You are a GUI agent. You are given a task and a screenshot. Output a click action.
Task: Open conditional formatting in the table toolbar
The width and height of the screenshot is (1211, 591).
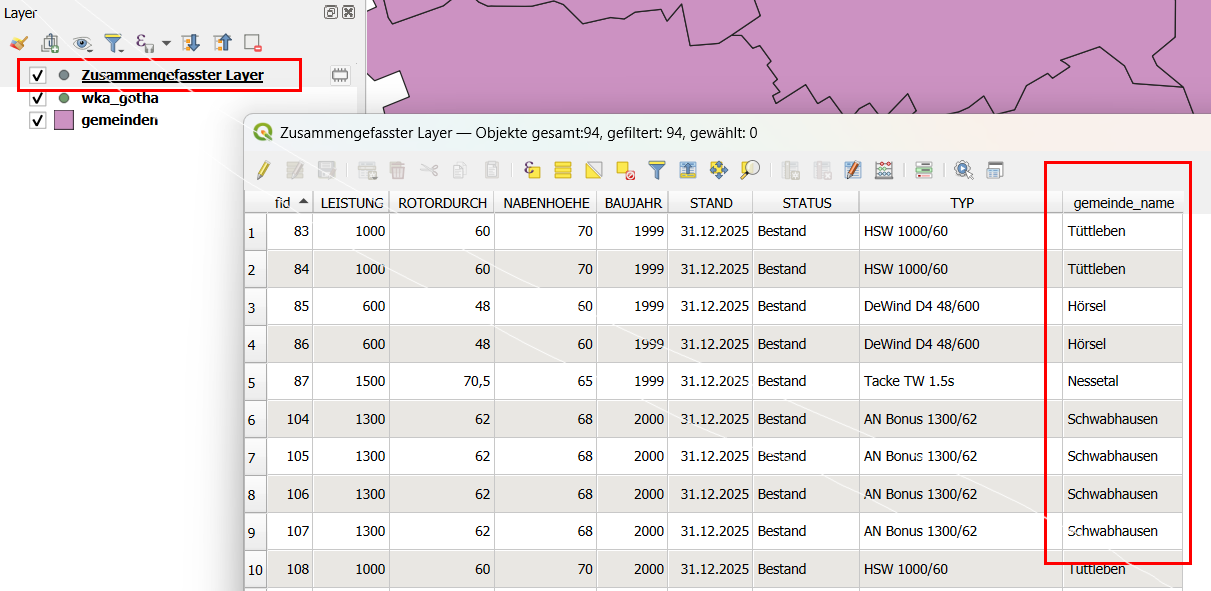click(x=923, y=170)
